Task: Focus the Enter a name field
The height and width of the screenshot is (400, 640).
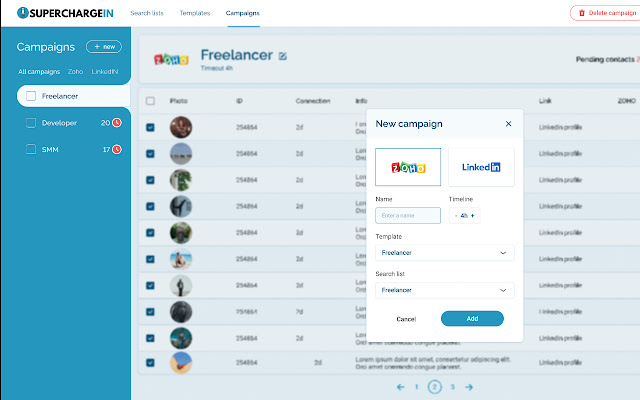Action: (x=408, y=216)
